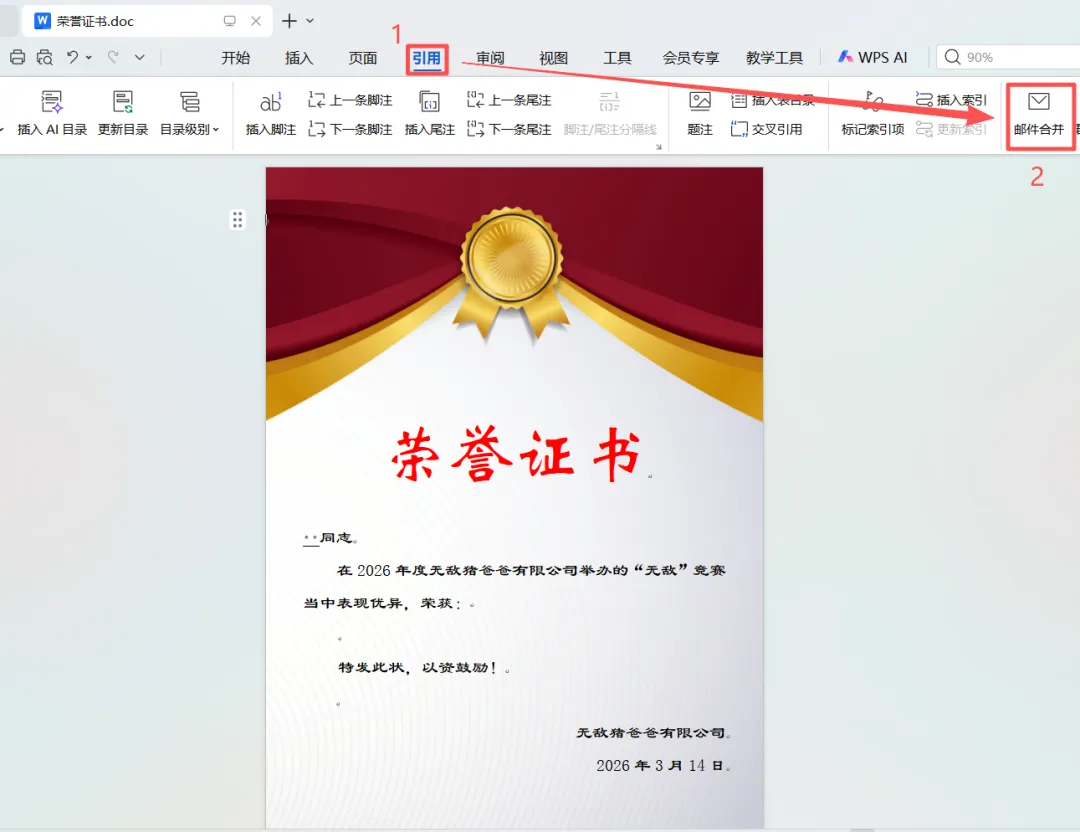
Task: Switch to the 审阅 tab
Action: pos(490,58)
